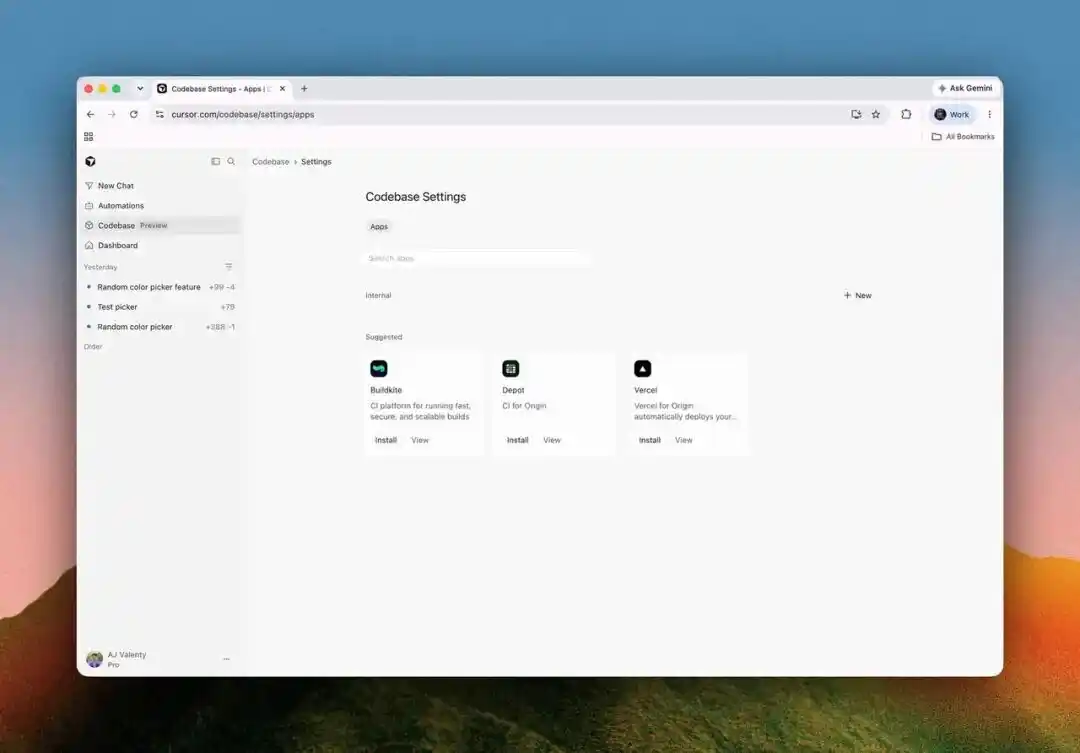This screenshot has width=1080, height=753.
Task: View the Vercel app details
Action: (683, 440)
